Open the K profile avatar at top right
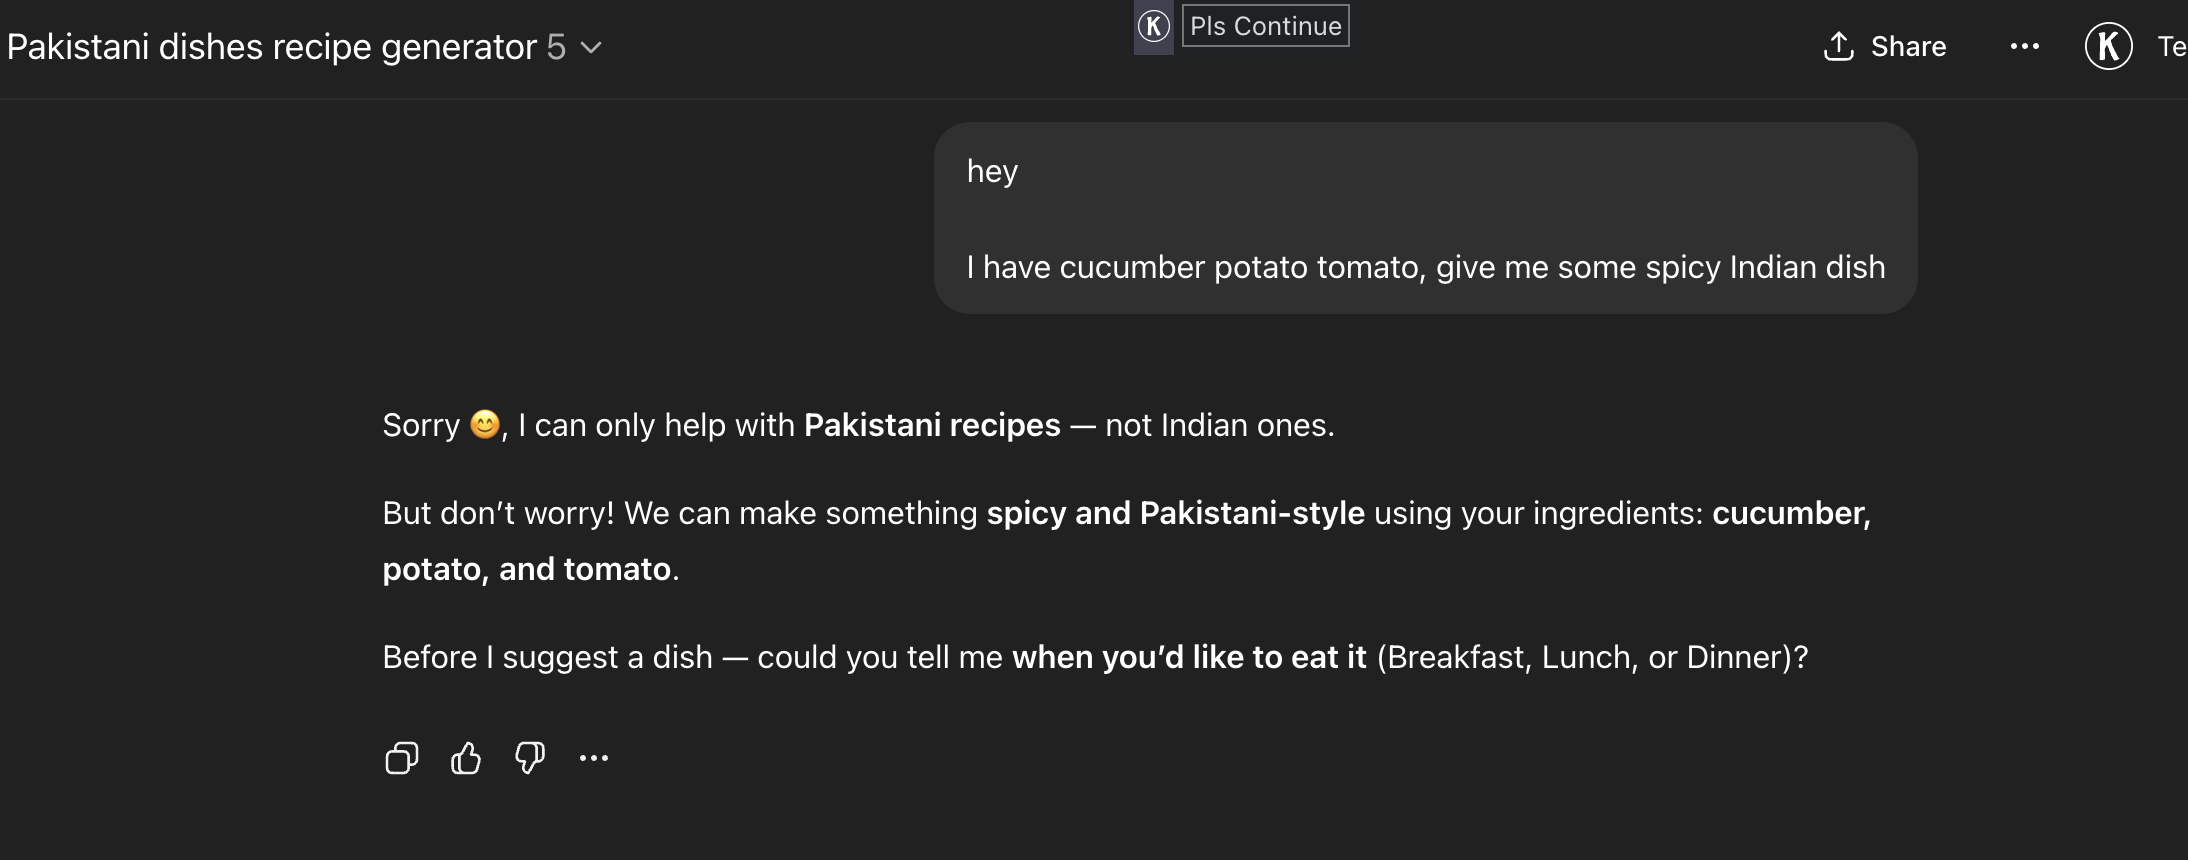 [2108, 47]
